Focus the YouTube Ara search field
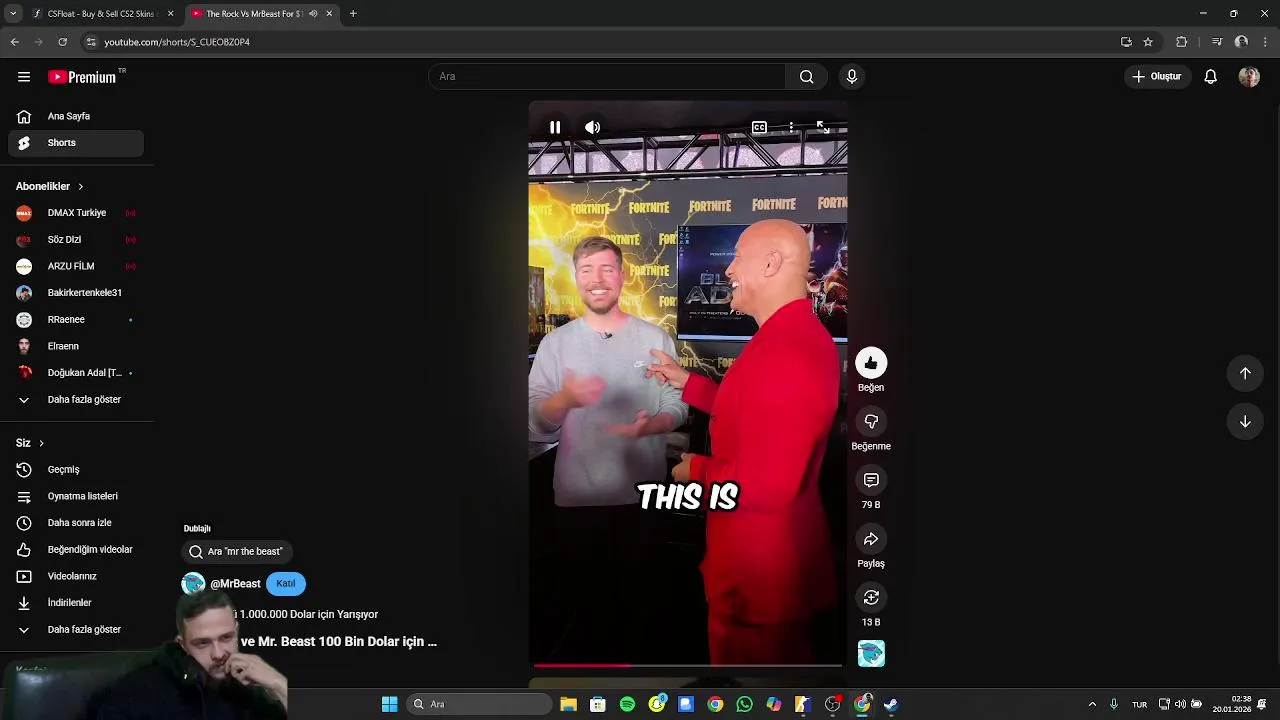Image resolution: width=1280 pixels, height=720 pixels. tap(607, 77)
